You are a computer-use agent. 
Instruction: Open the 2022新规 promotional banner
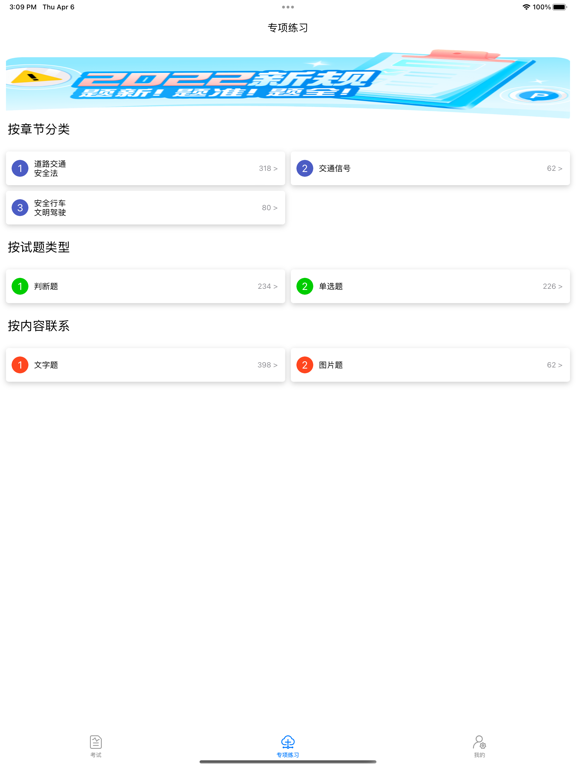(288, 83)
